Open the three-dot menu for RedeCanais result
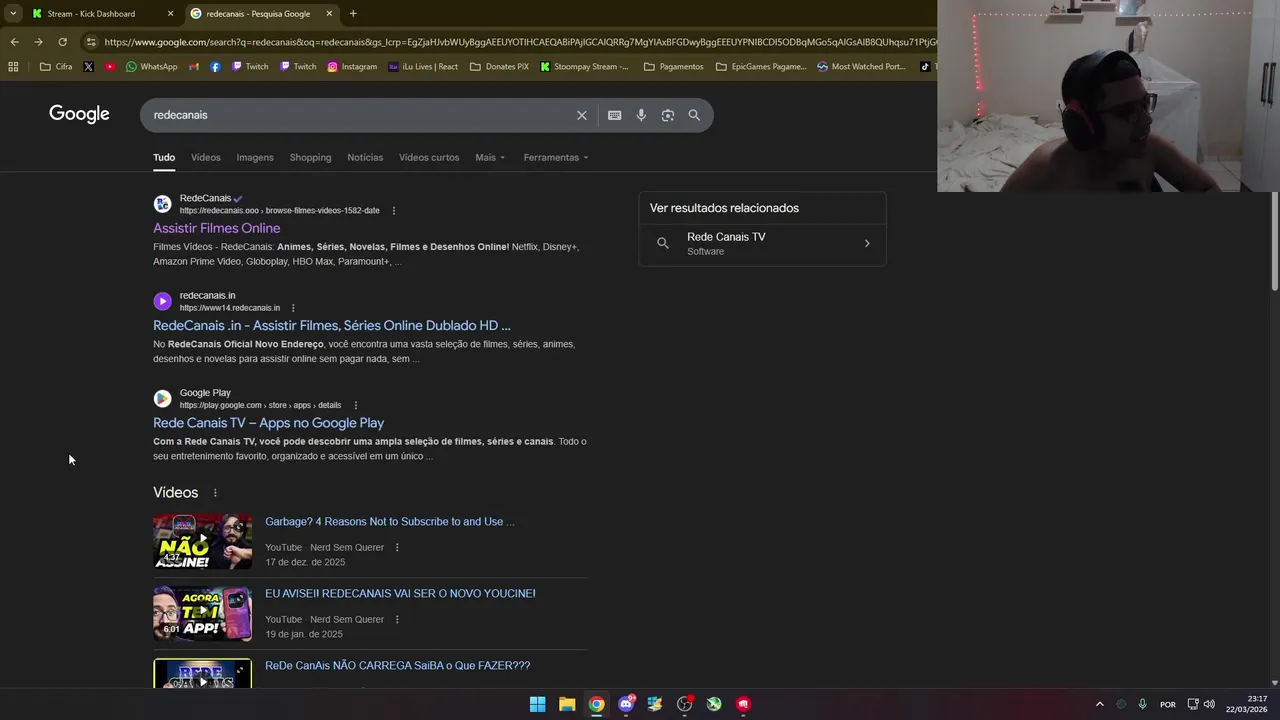Screen dimensions: 1280x720 394,211
